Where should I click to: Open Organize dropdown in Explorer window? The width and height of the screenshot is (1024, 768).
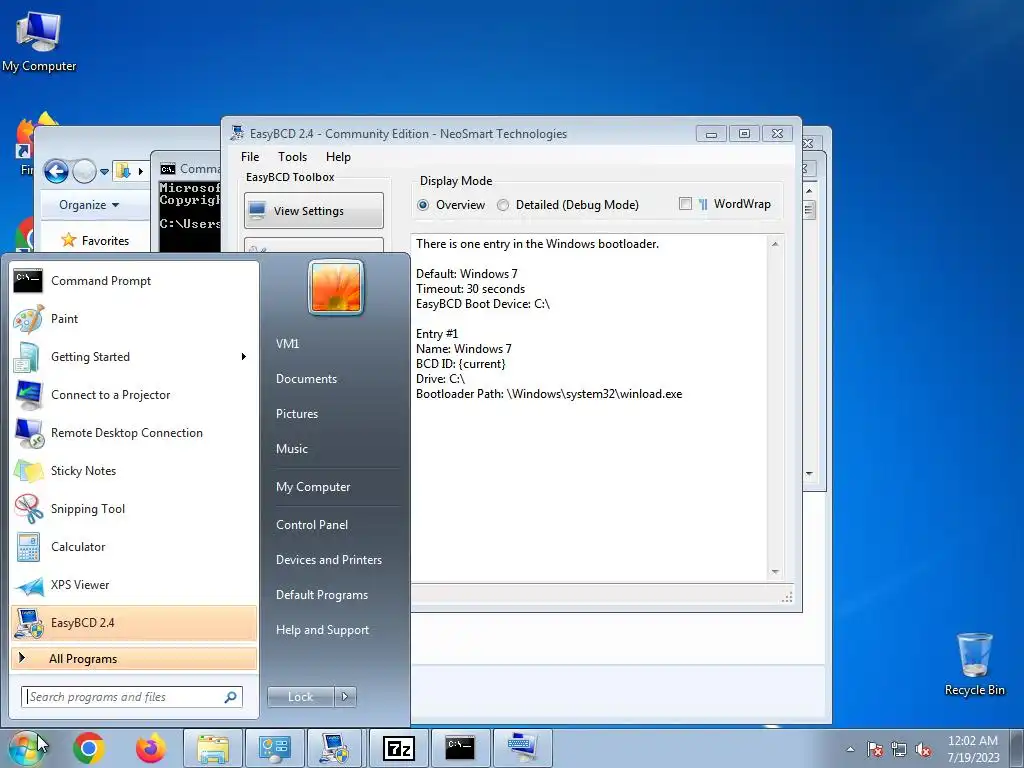(x=89, y=205)
